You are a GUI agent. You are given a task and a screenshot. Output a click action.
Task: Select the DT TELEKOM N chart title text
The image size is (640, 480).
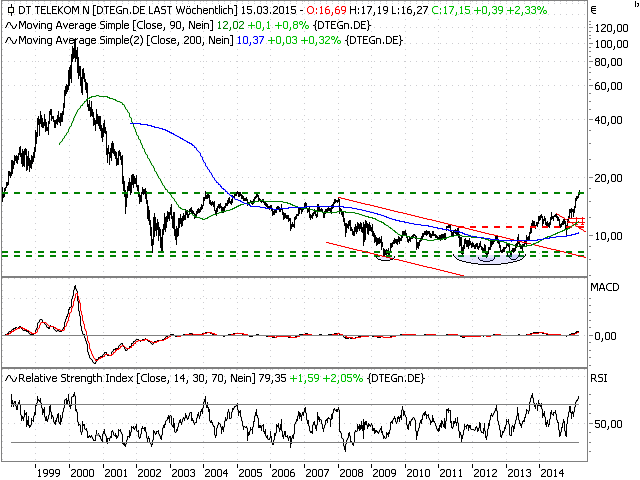click(54, 10)
